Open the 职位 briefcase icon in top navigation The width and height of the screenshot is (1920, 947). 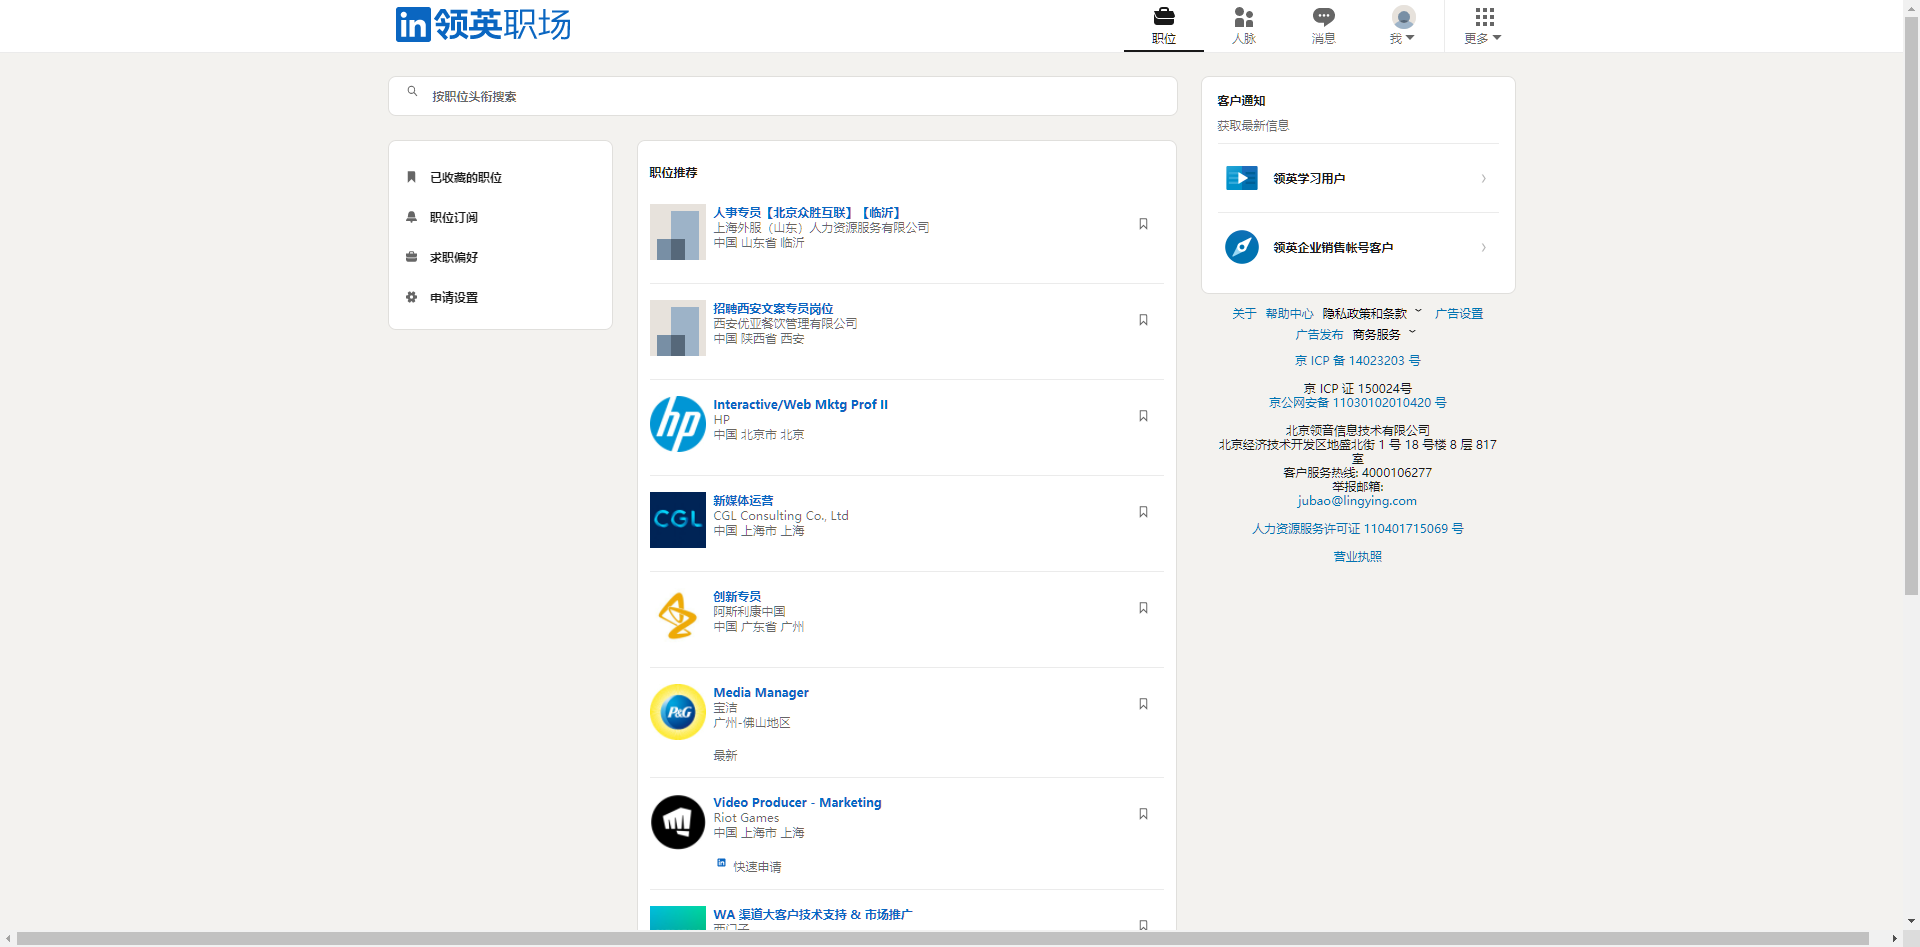[1163, 17]
